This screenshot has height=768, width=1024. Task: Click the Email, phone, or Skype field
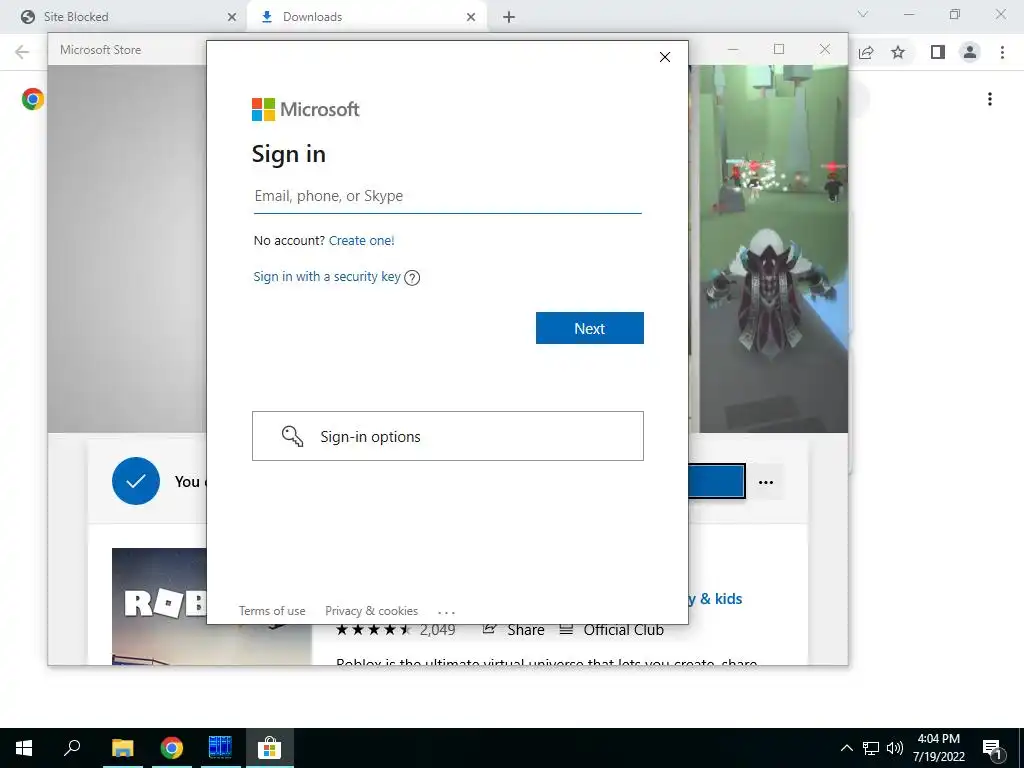(x=447, y=196)
